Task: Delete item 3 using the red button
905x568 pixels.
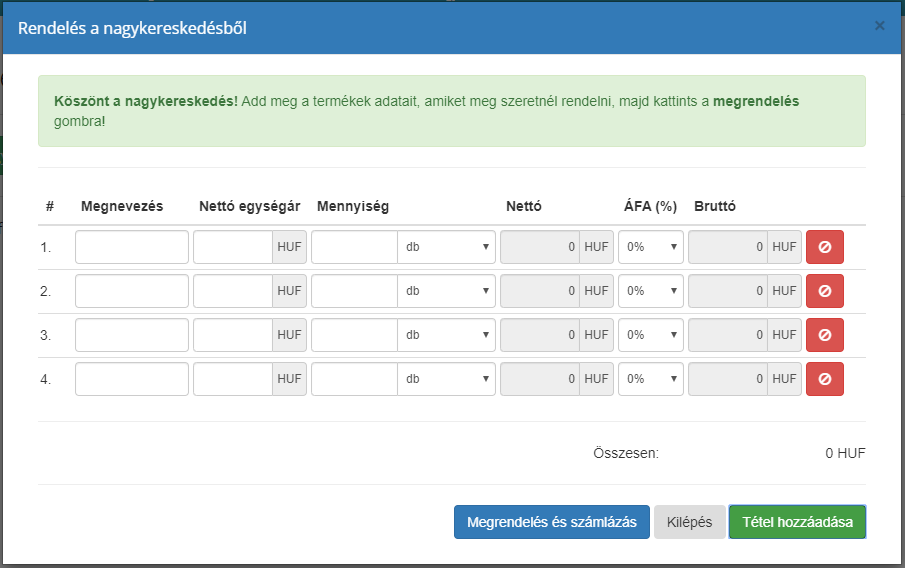Action: (x=824, y=335)
